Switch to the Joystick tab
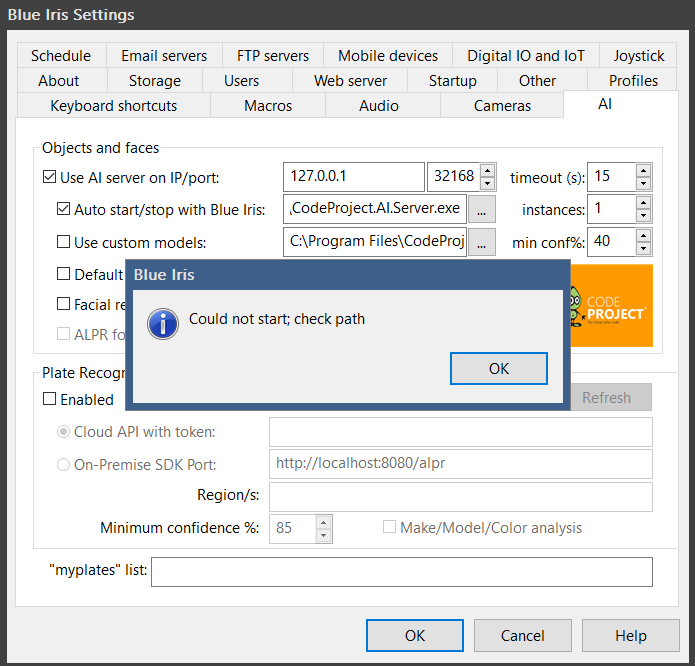This screenshot has width=695, height=666. pos(638,55)
